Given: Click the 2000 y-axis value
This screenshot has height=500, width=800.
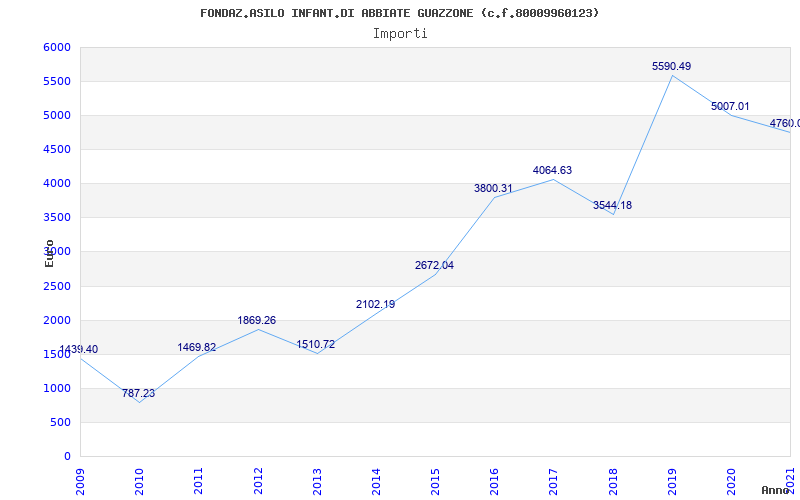Looking at the screenshot, I should (x=57, y=320).
